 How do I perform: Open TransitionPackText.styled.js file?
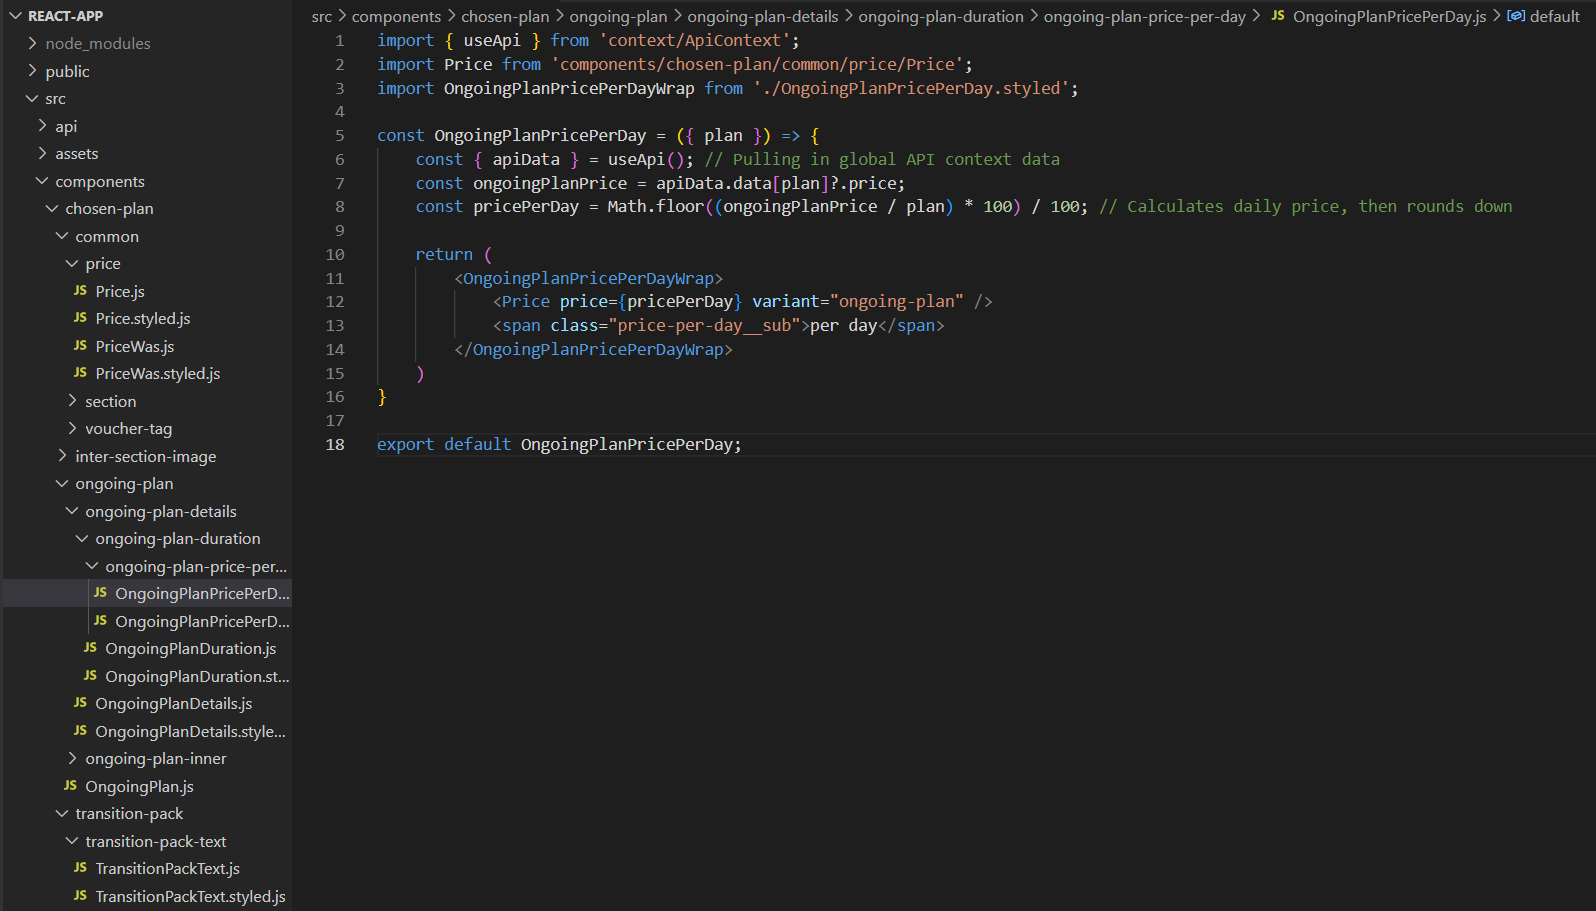[x=191, y=896]
